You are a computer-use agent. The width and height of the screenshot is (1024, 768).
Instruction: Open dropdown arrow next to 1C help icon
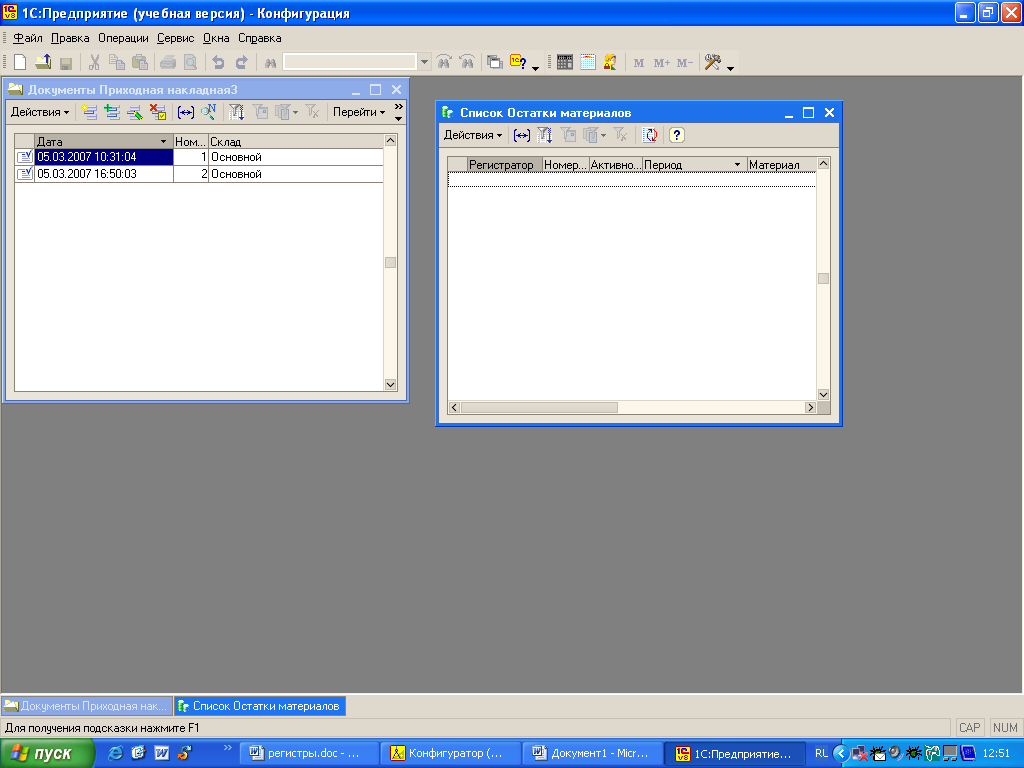coord(536,68)
